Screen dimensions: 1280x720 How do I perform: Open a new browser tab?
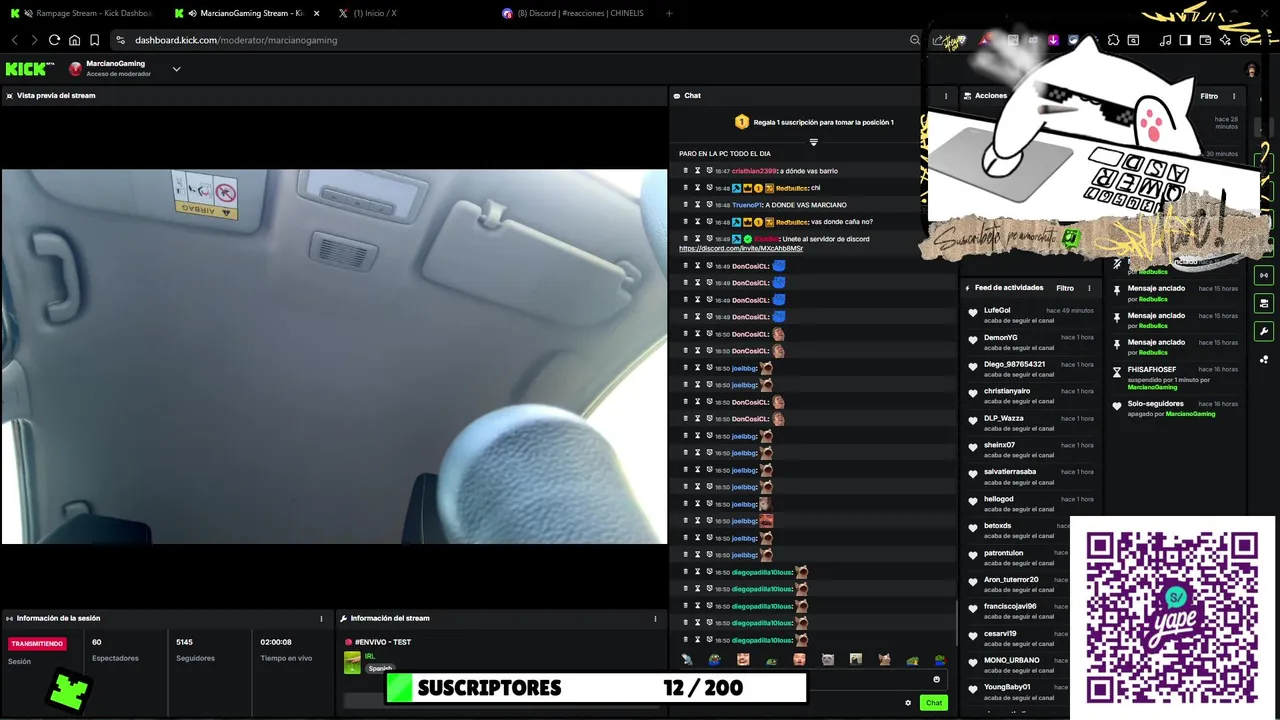(x=669, y=13)
